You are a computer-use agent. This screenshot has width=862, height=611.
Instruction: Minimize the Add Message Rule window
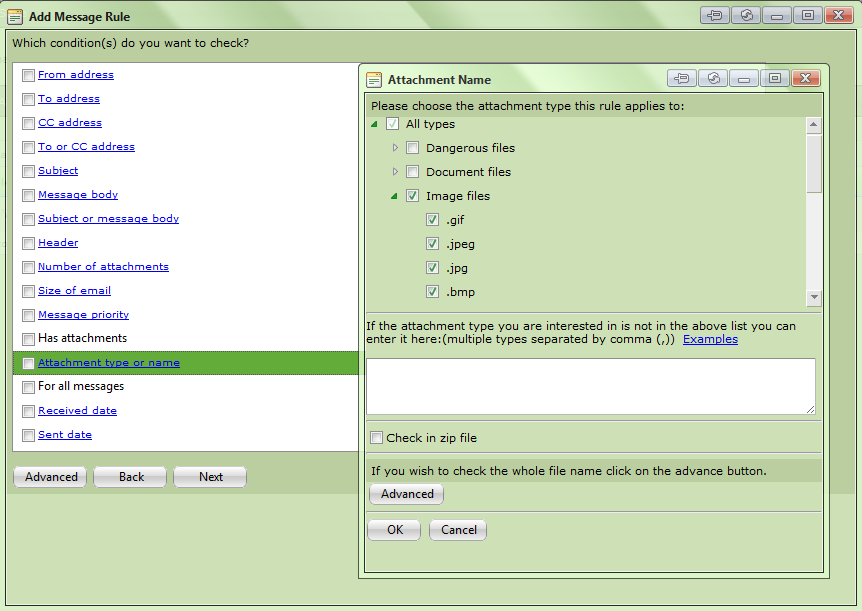(x=777, y=15)
